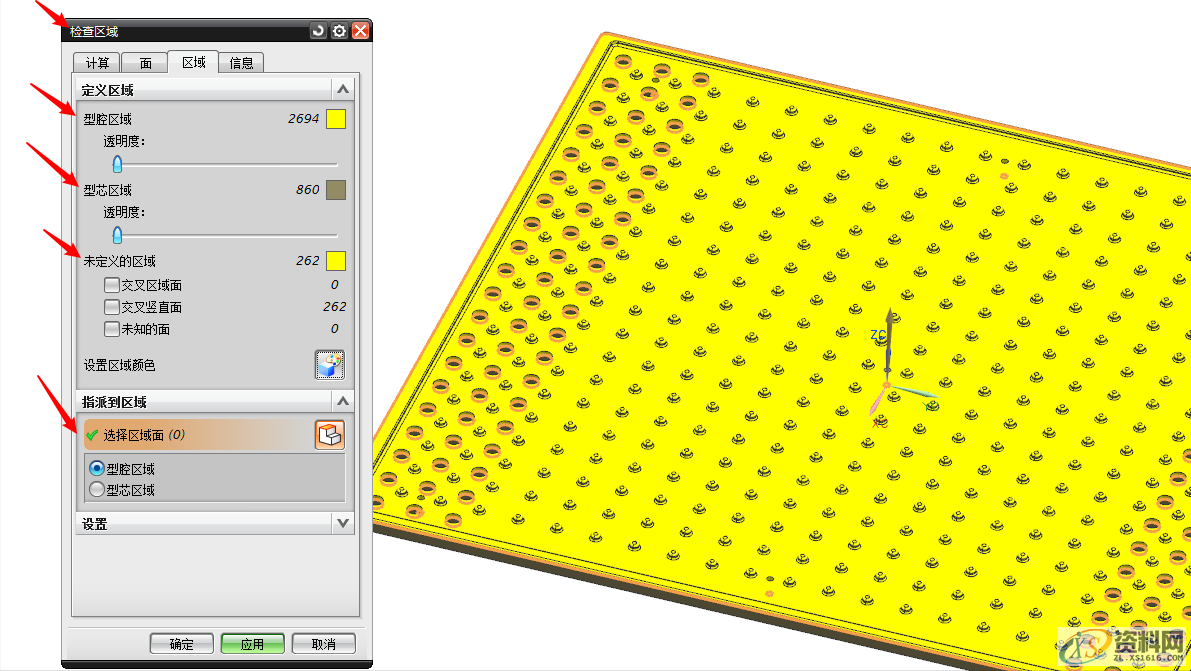This screenshot has height=671, width=1191.
Task: Close the 检查区域 dialog
Action: 361,31
